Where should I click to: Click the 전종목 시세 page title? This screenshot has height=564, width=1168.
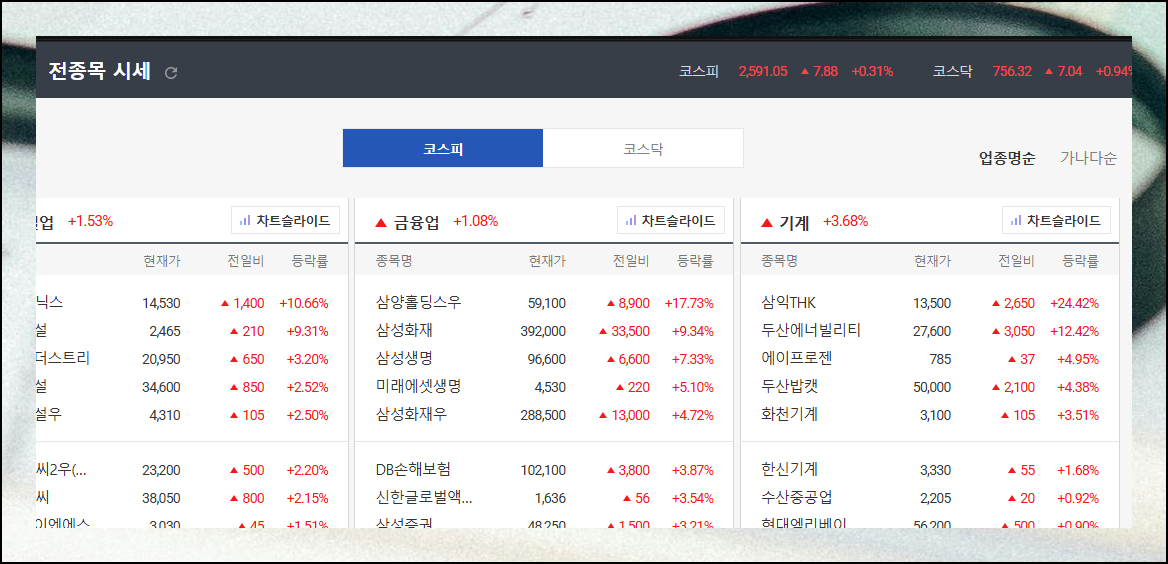[x=100, y=72]
